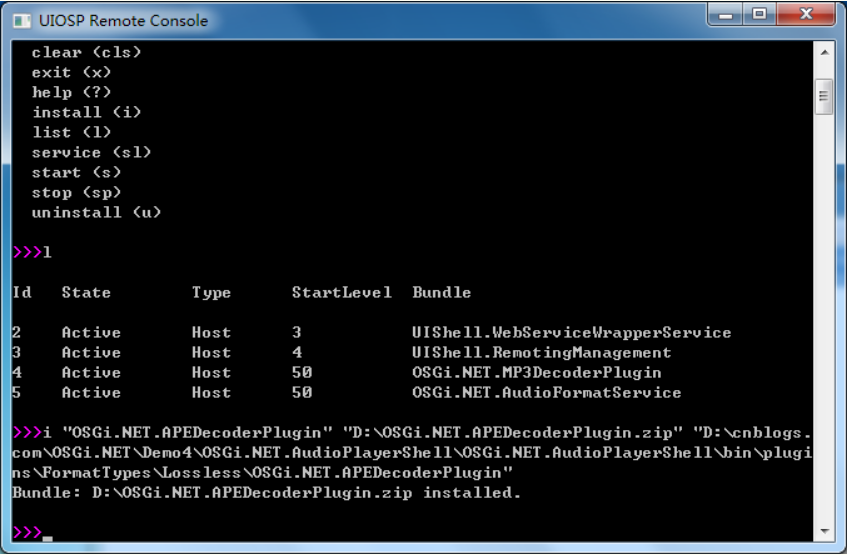Click the UIShell.WebServiceWrapperService bundle row
847x555 pixels.
coord(372,332)
